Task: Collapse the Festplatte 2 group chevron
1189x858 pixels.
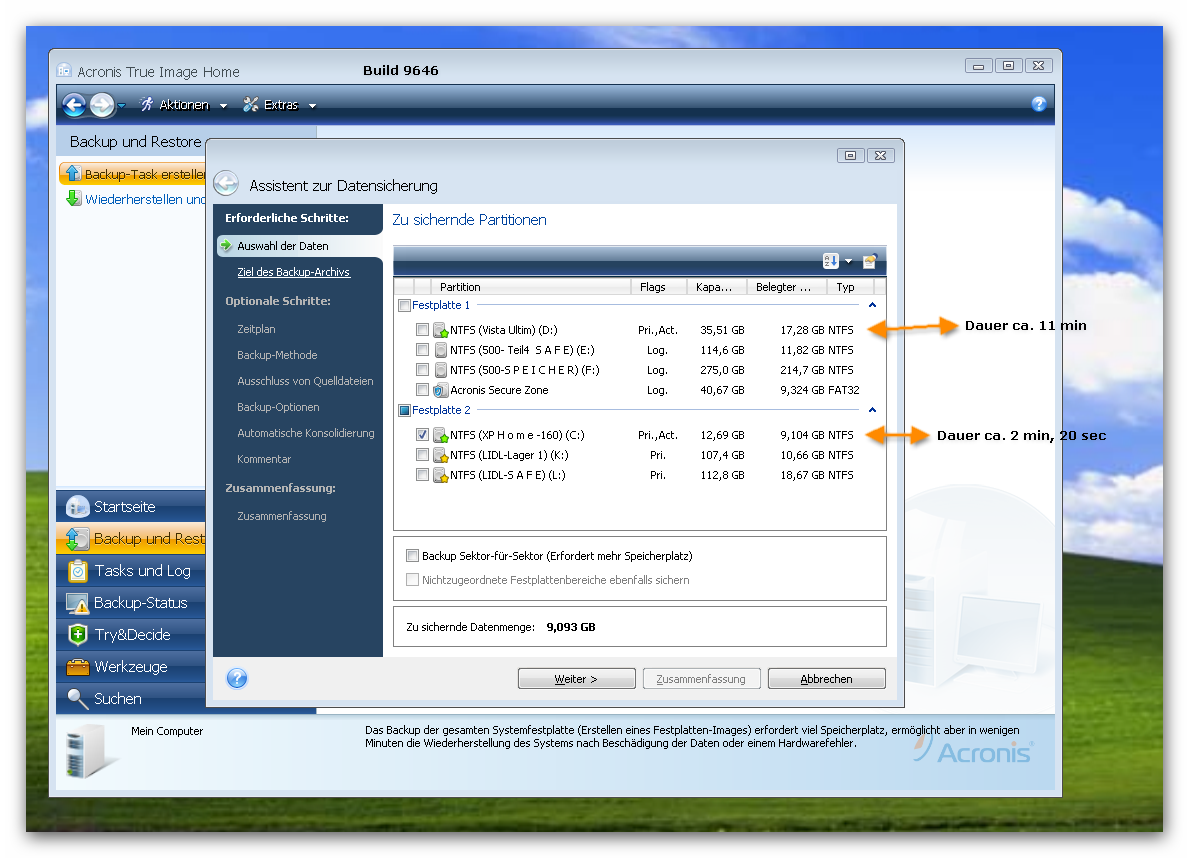Action: pyautogui.click(x=872, y=410)
